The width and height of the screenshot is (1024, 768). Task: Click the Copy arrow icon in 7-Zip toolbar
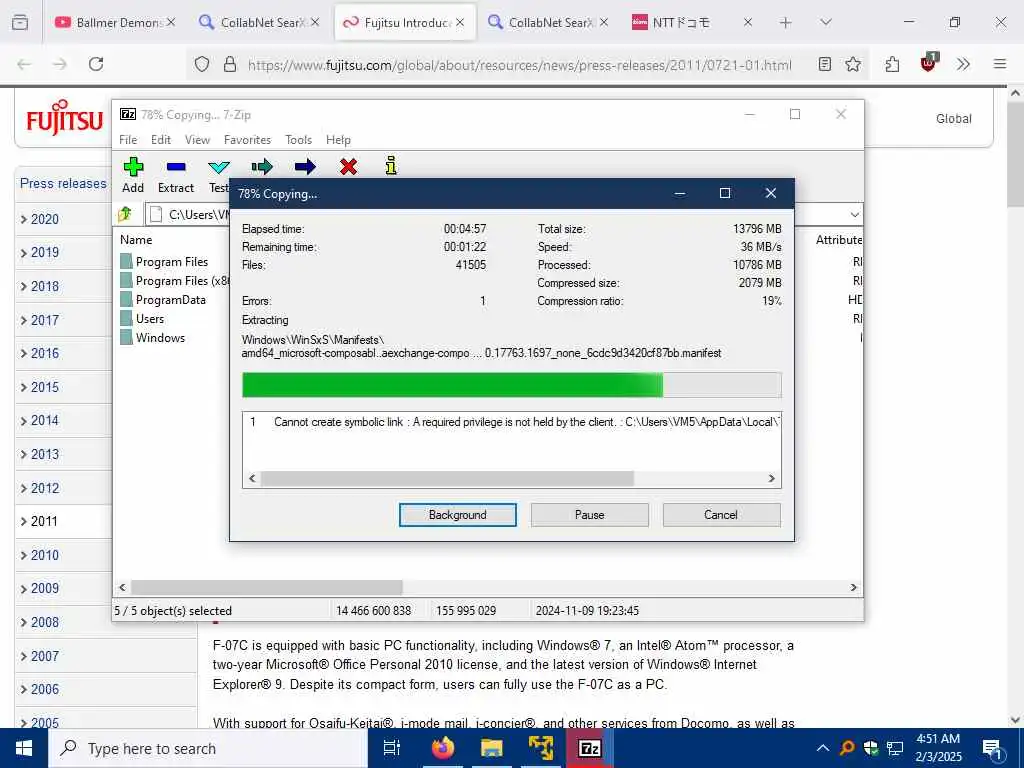[262, 167]
